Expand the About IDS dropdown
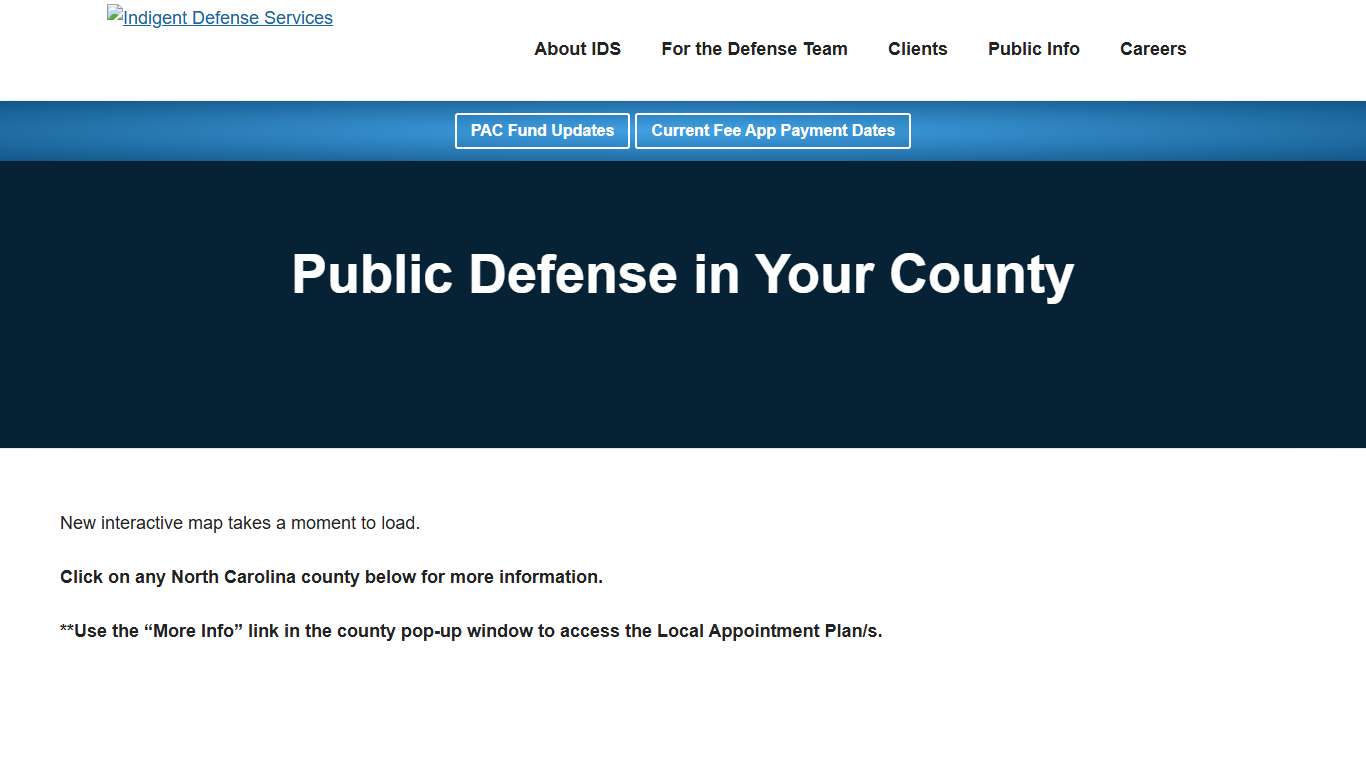The width and height of the screenshot is (1366, 768). pyautogui.click(x=577, y=49)
